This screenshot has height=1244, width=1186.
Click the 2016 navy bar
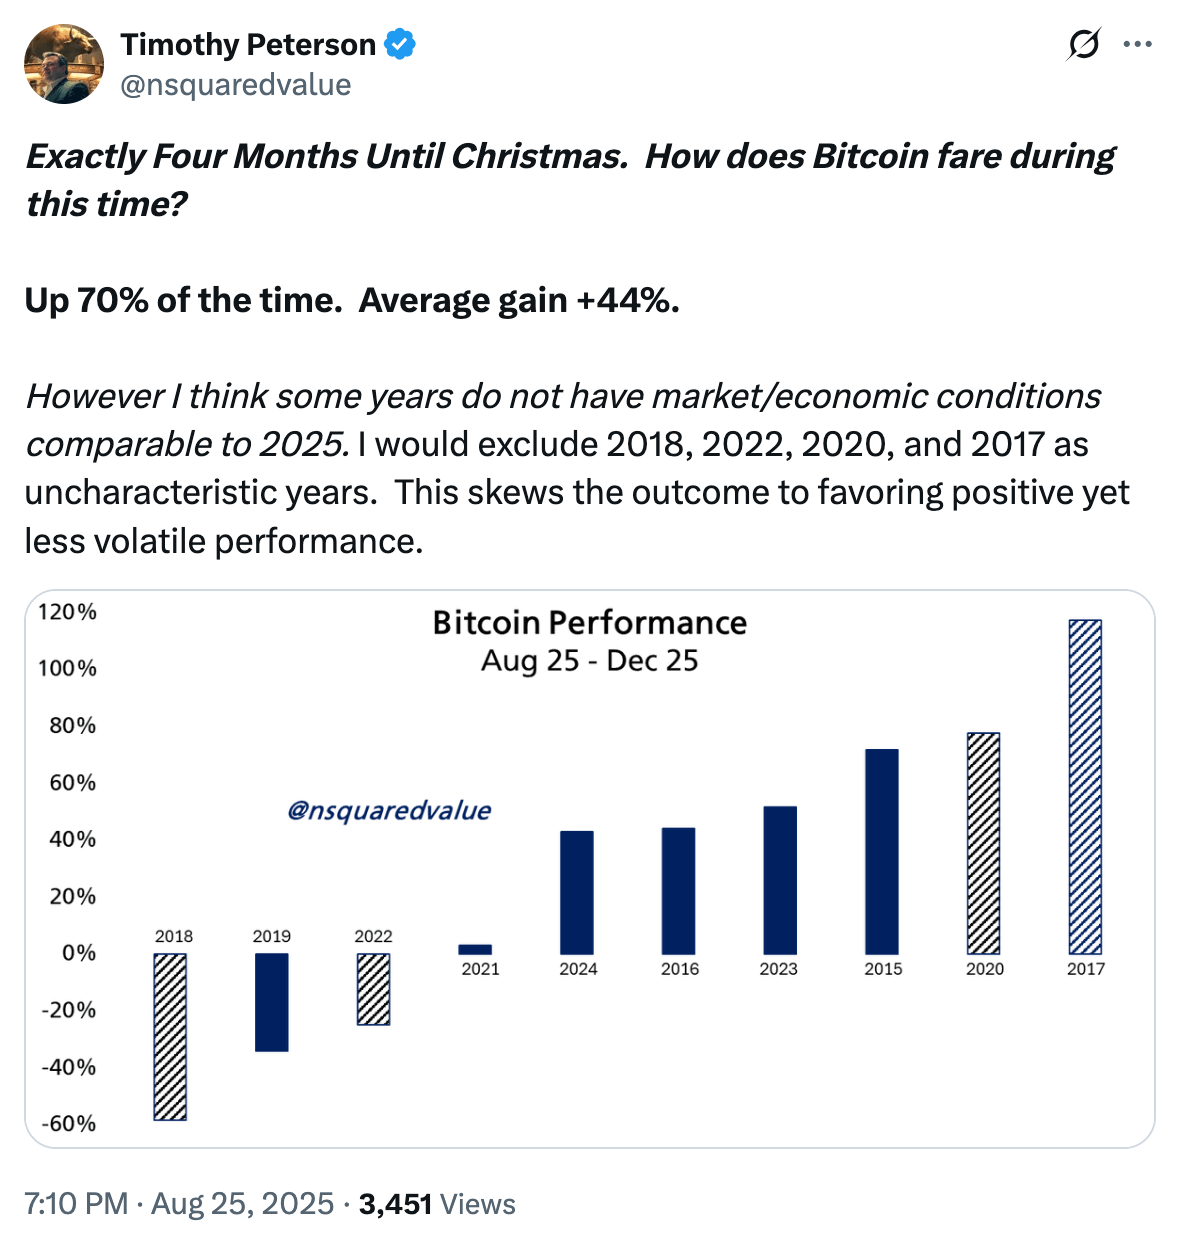click(679, 890)
